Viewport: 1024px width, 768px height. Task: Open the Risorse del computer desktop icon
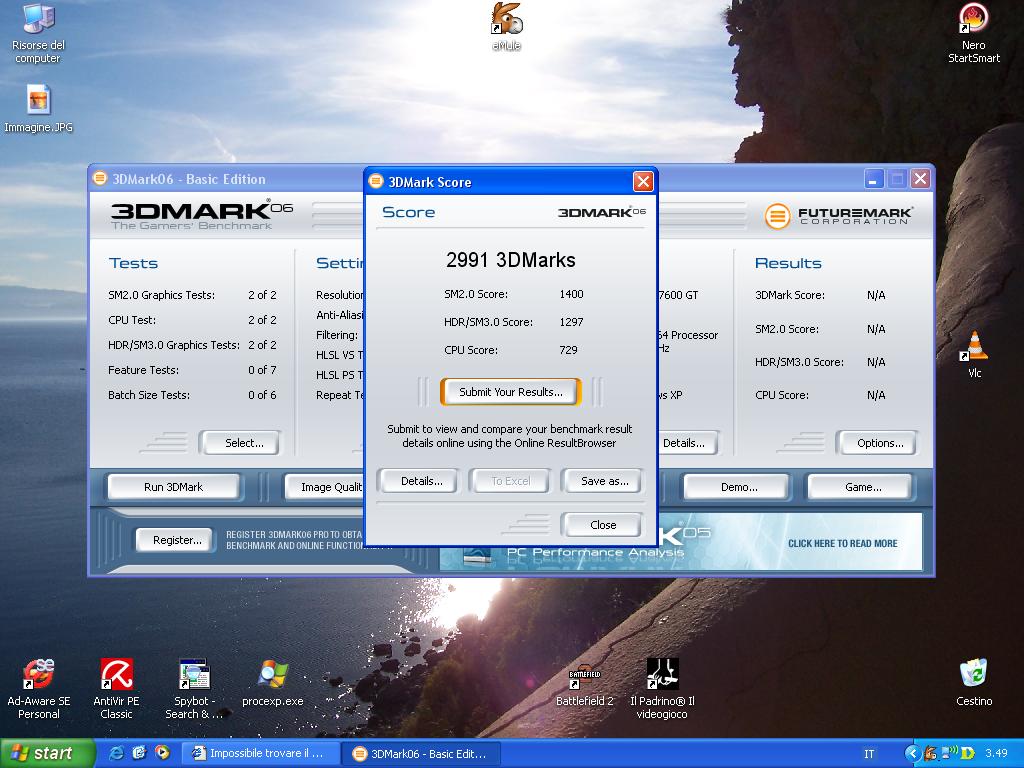coord(39,33)
